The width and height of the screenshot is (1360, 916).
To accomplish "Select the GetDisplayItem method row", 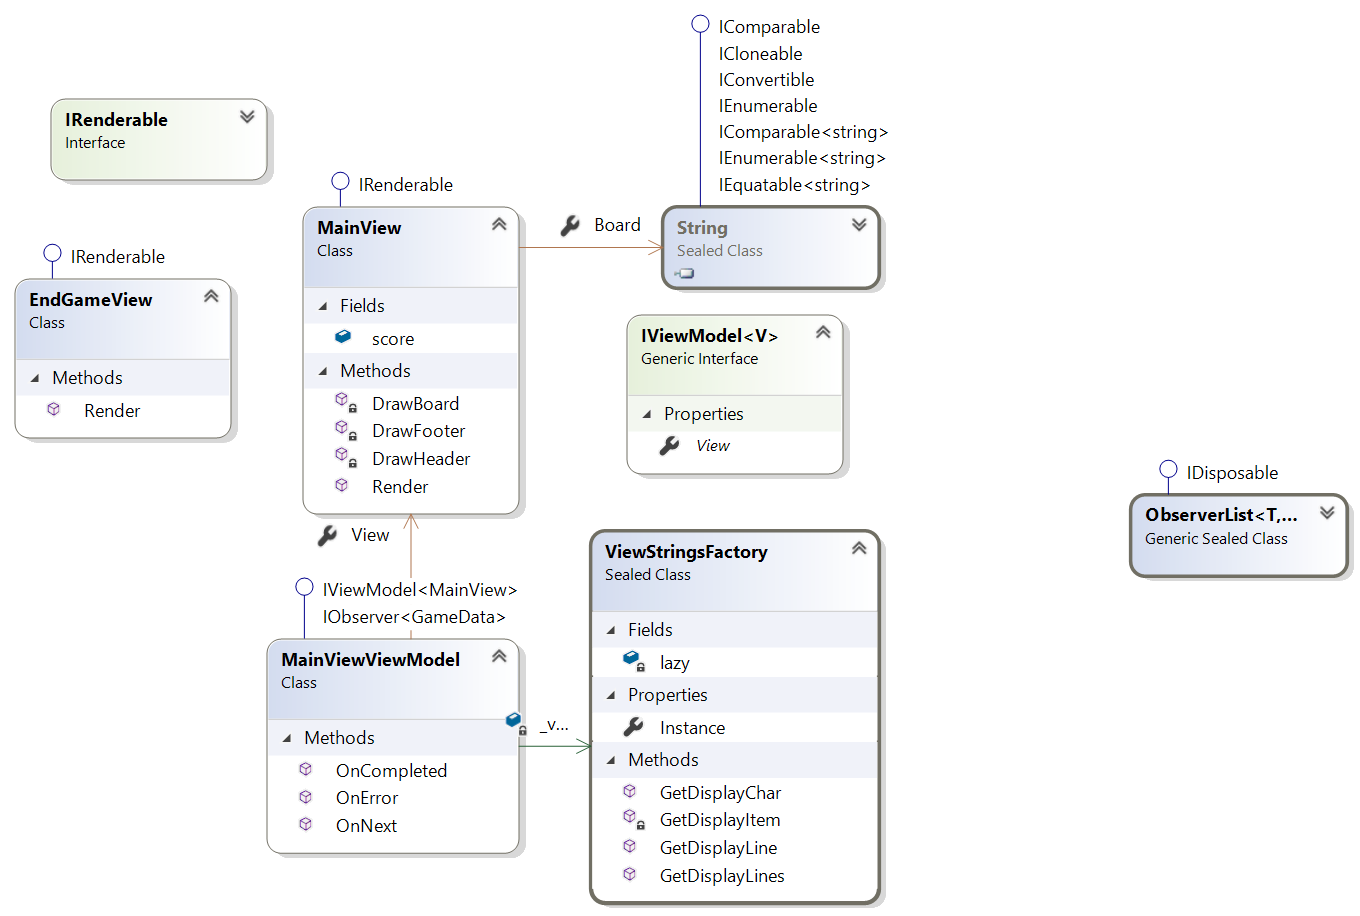I will (735, 820).
